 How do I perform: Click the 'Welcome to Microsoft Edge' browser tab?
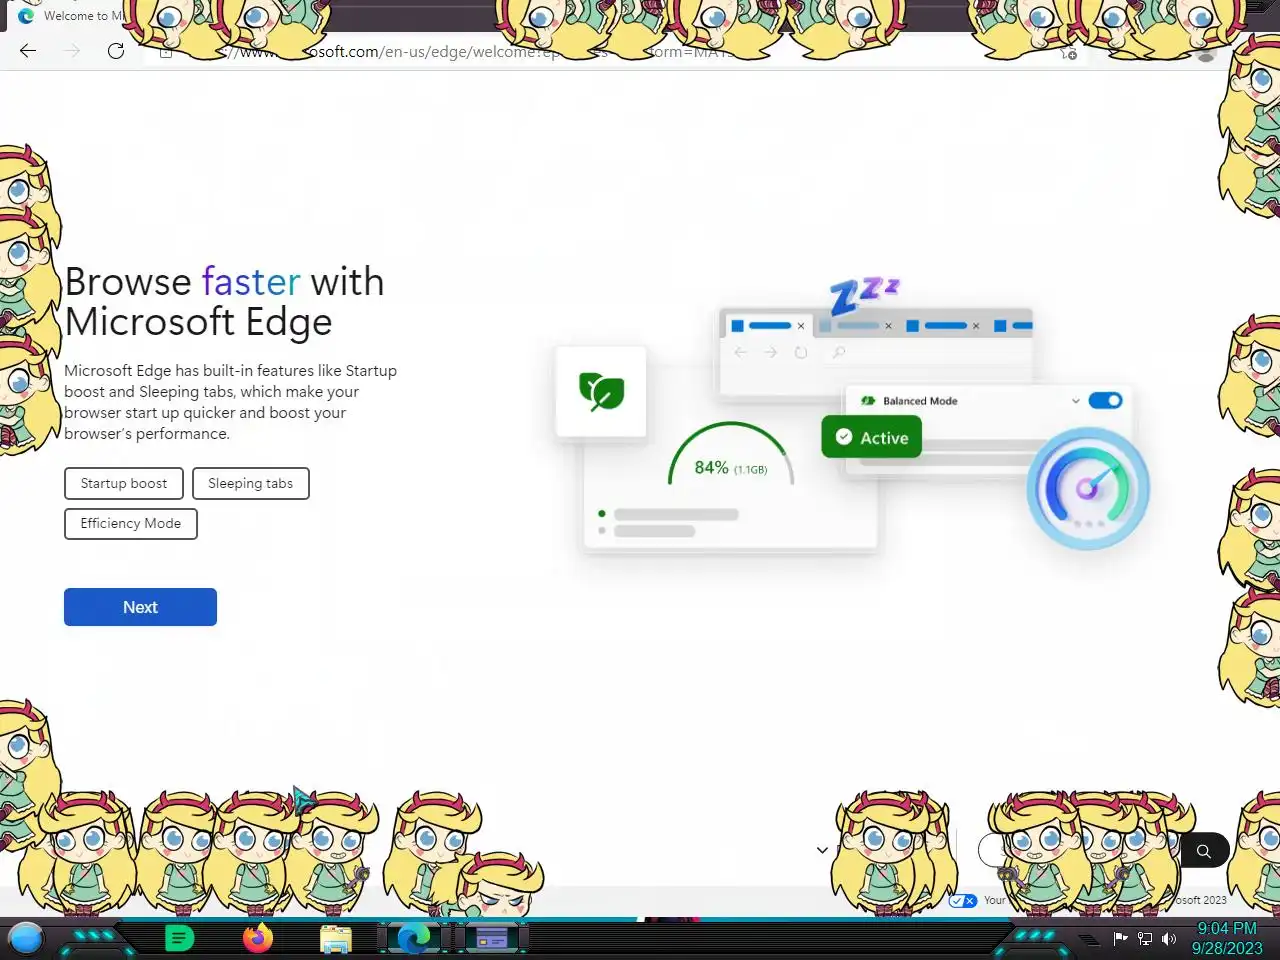(70, 16)
